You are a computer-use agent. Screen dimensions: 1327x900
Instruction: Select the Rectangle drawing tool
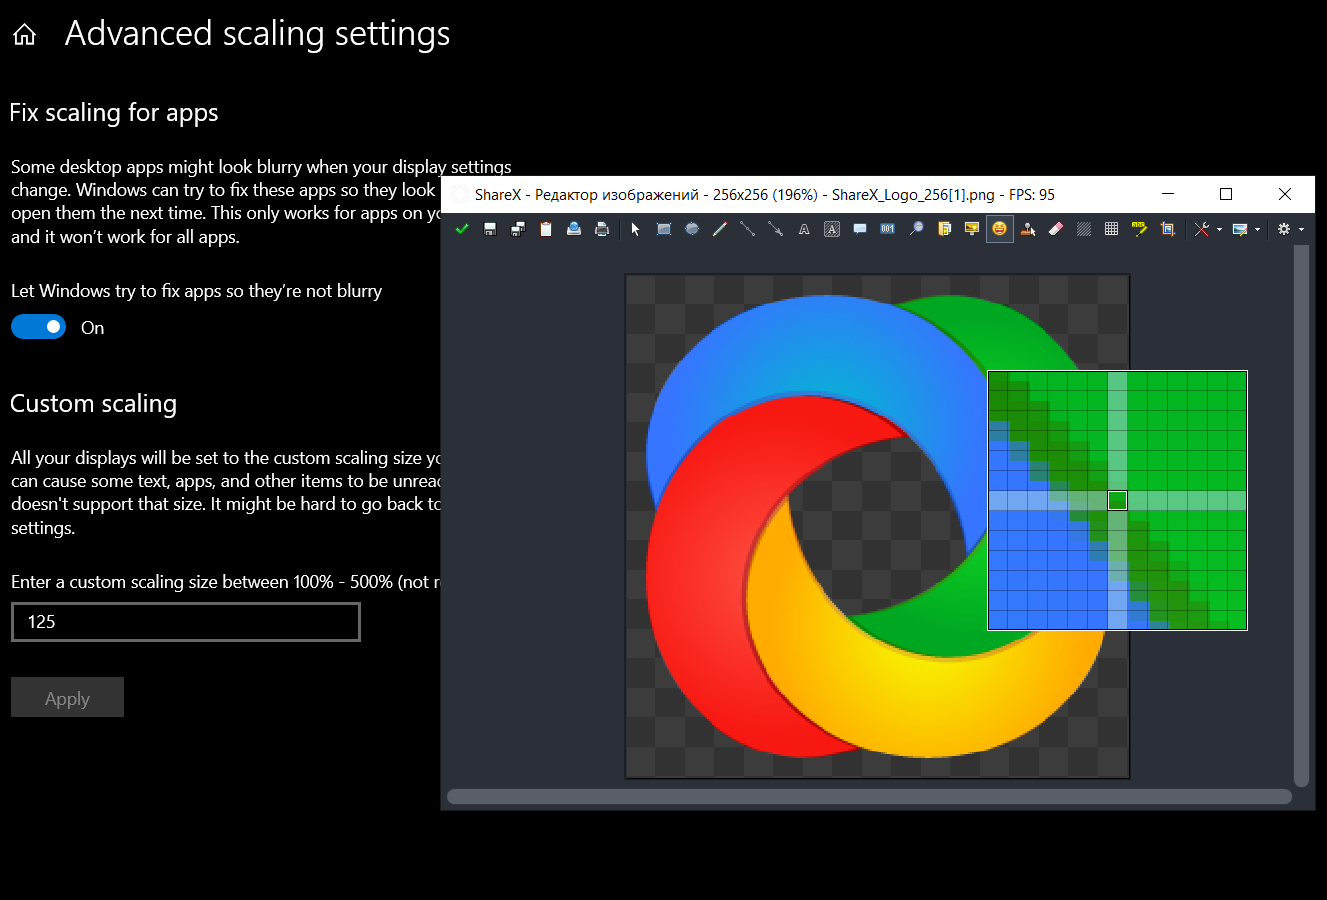[663, 229]
